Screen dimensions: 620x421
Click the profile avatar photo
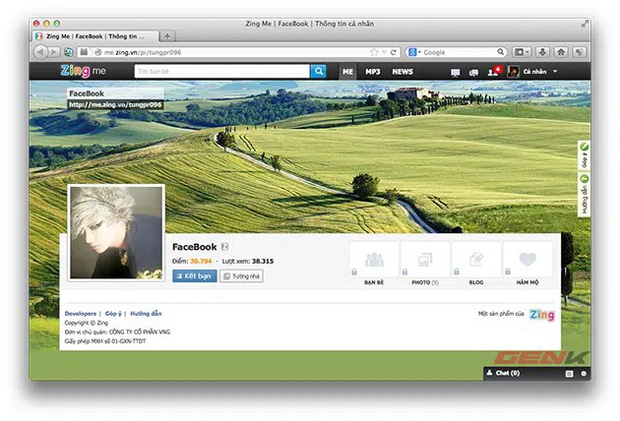point(116,232)
